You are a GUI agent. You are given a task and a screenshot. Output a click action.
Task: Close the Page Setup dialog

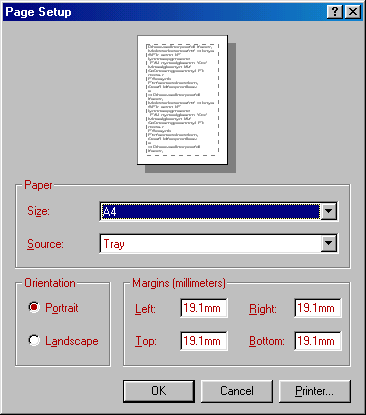click(x=353, y=12)
